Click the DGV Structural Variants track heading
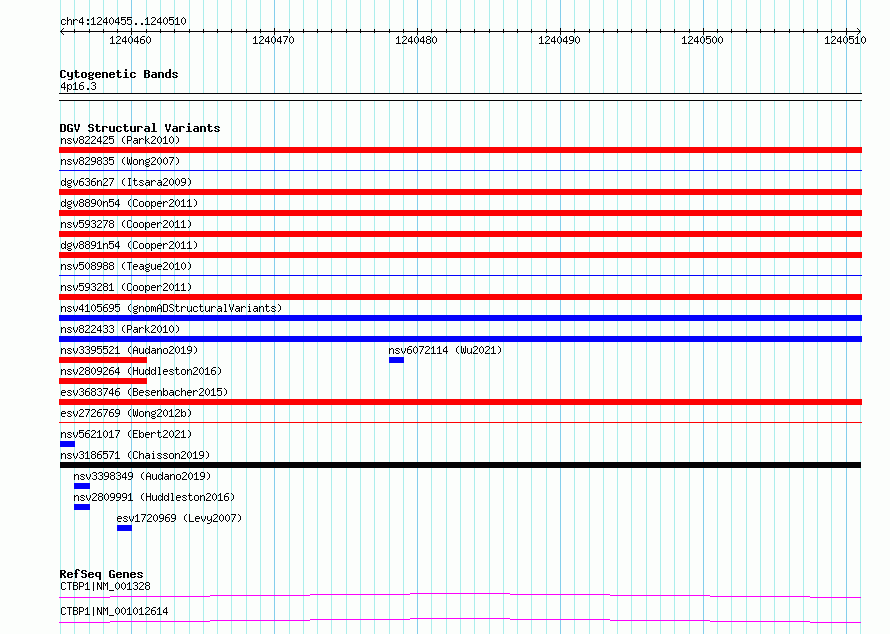Image resolution: width=890 pixels, height=634 pixels. 140,128
